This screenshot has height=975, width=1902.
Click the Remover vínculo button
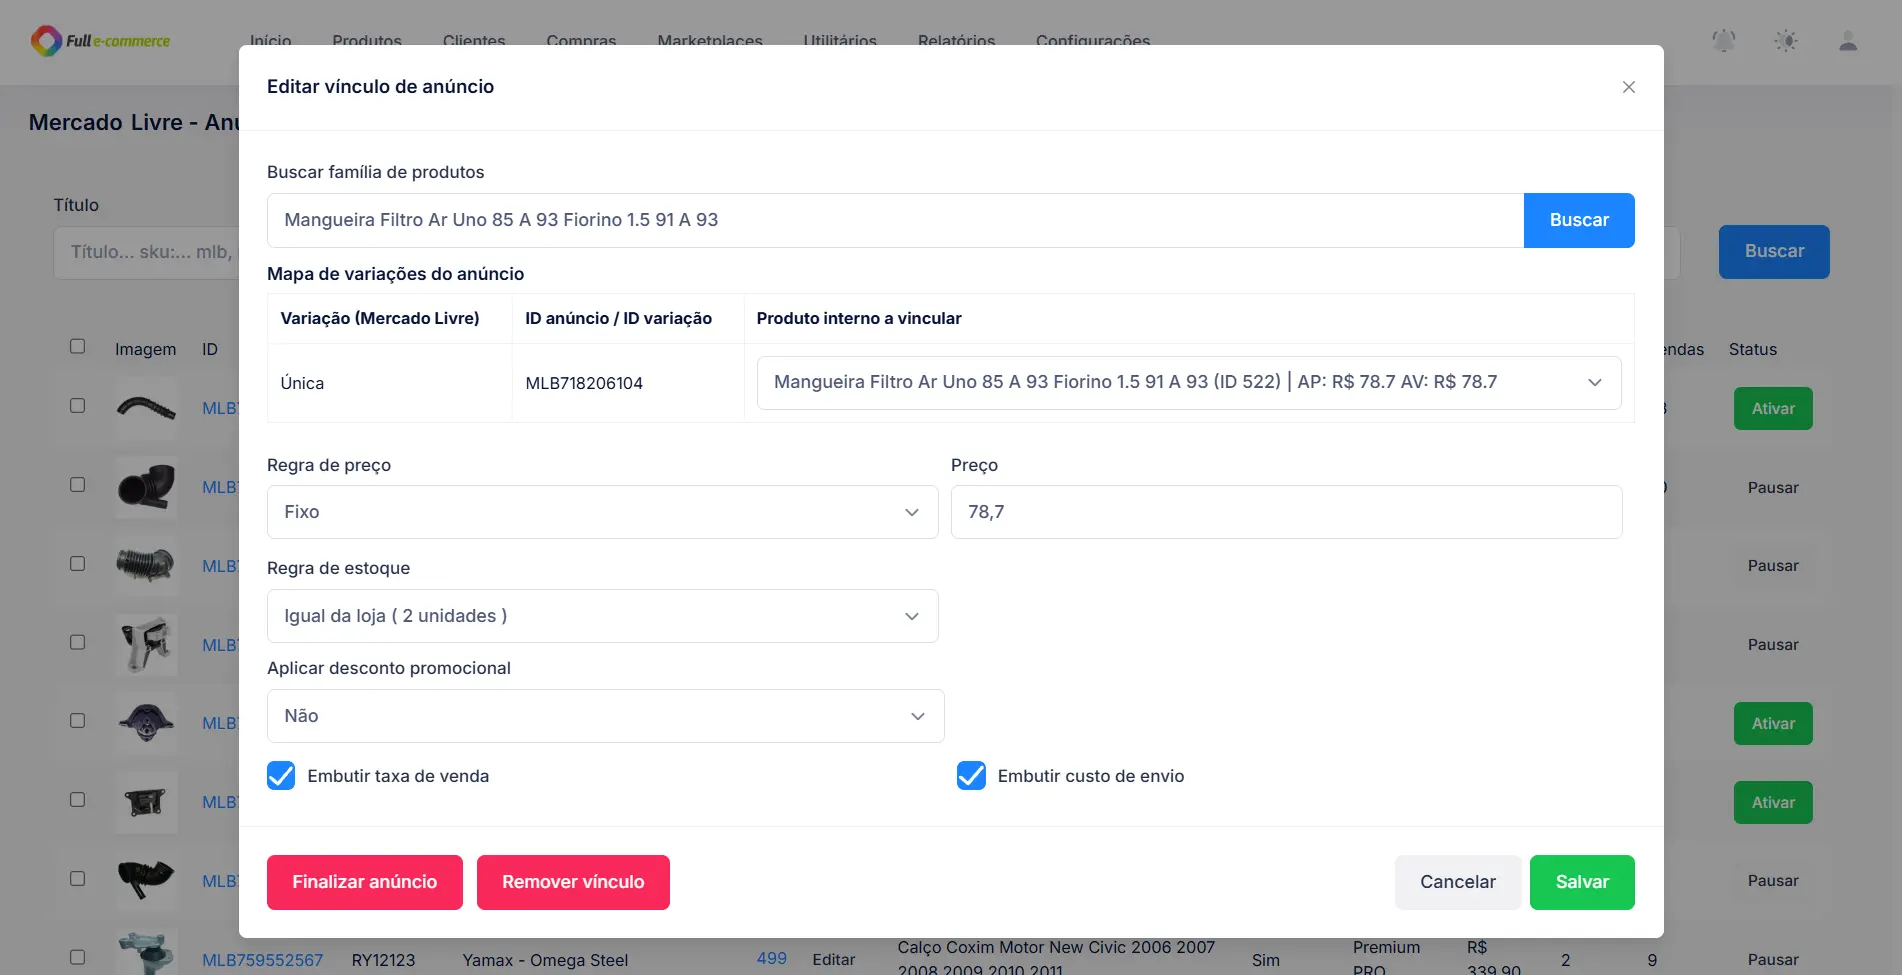tap(573, 882)
